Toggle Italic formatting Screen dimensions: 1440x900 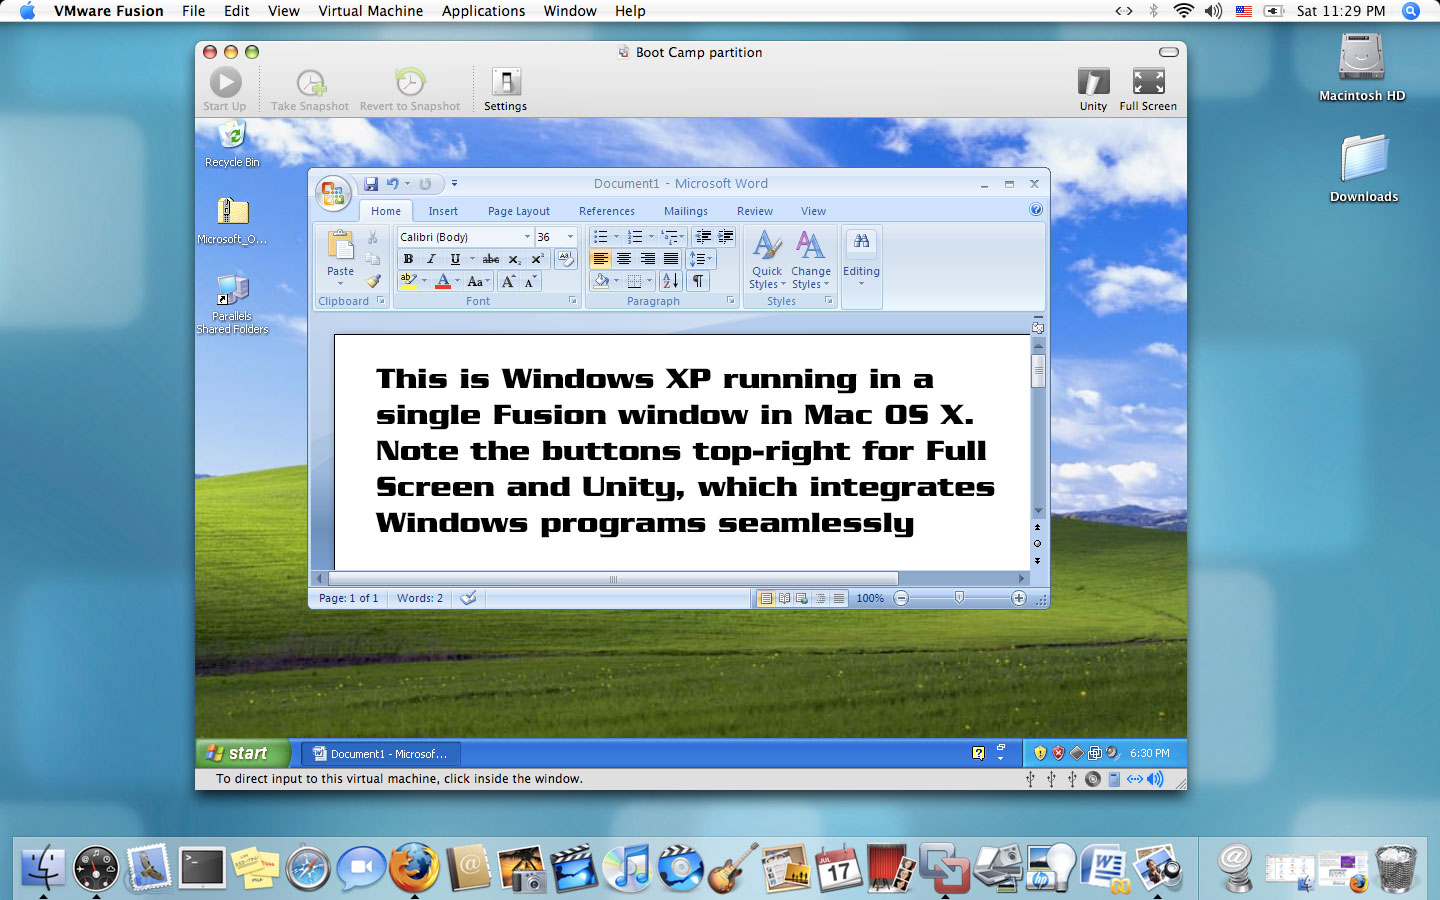coord(431,259)
